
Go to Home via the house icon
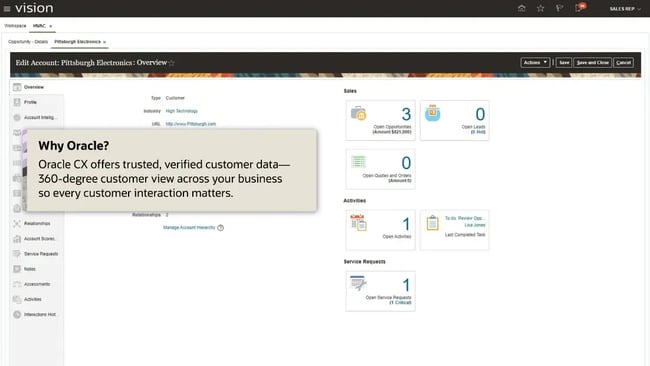click(521, 8)
